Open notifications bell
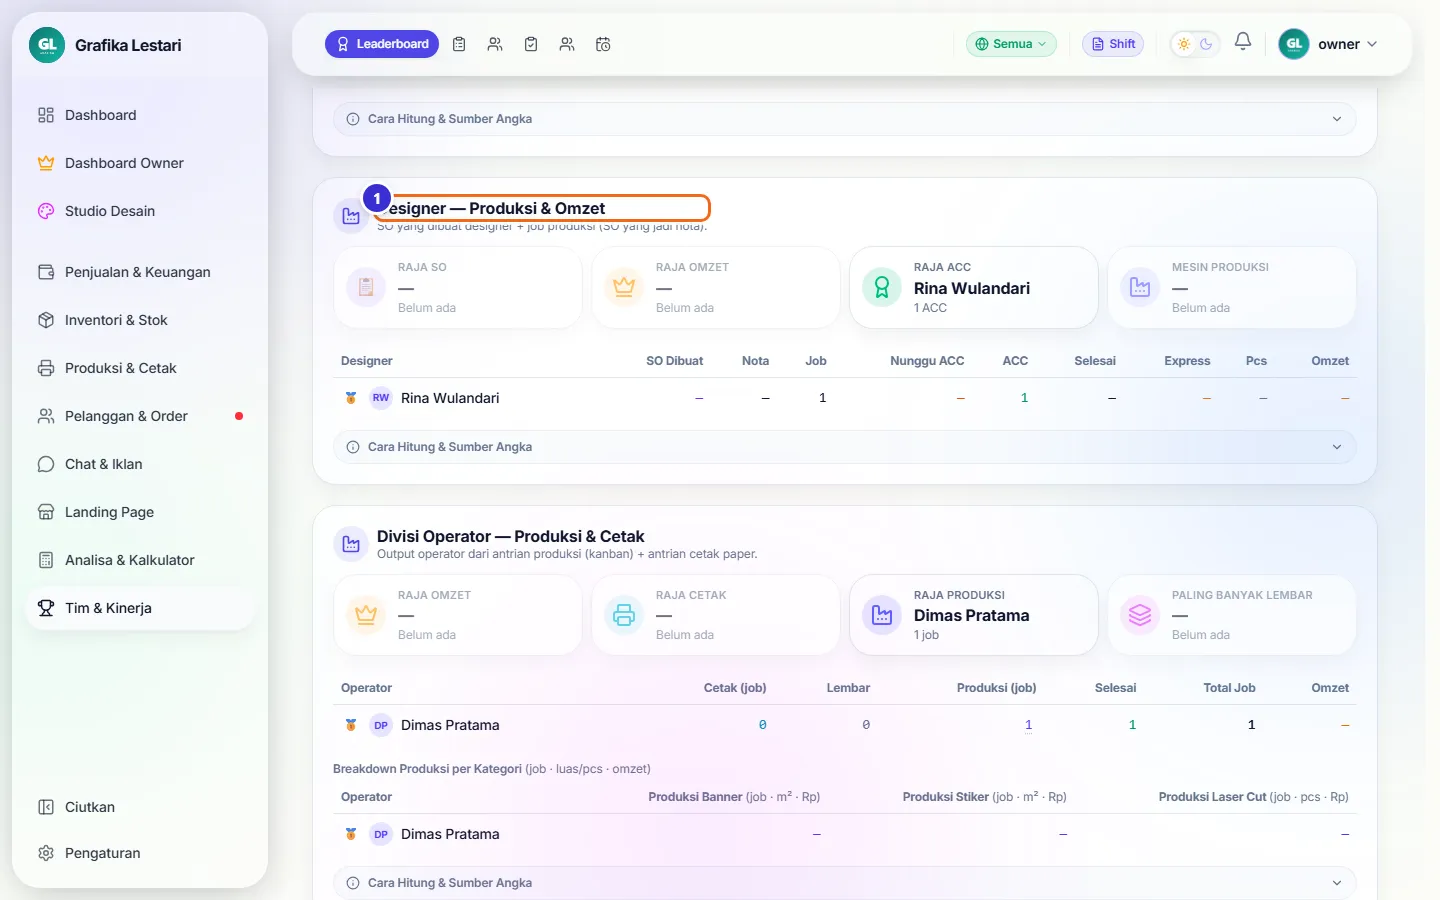 tap(1243, 42)
